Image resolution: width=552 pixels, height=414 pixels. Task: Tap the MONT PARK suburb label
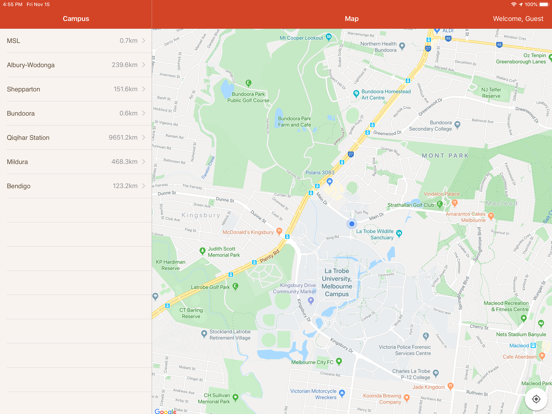pyautogui.click(x=445, y=155)
